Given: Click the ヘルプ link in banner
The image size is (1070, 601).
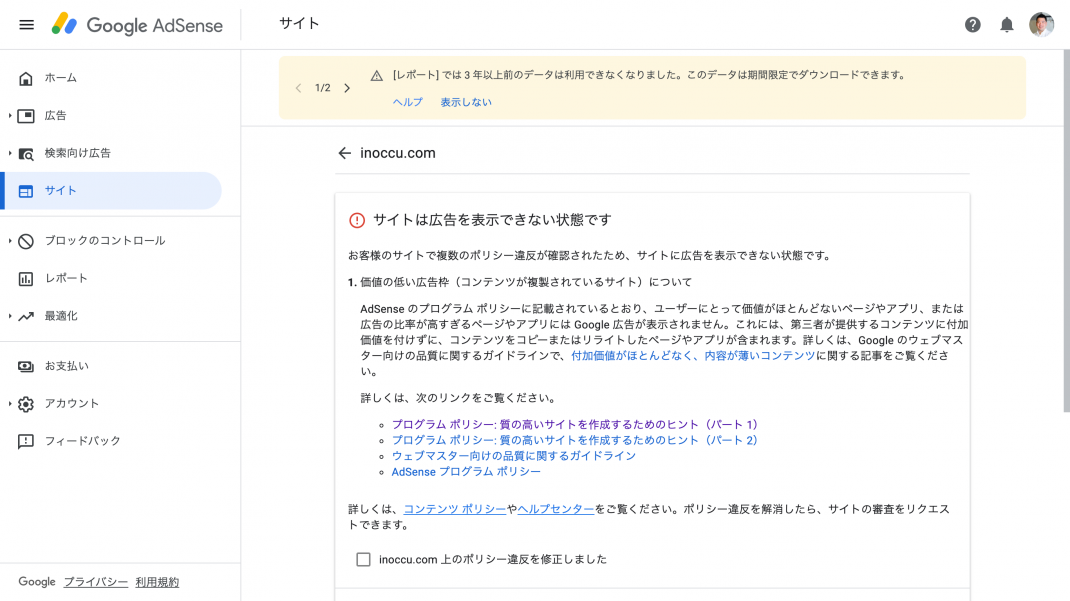Looking at the screenshot, I should (x=407, y=102).
